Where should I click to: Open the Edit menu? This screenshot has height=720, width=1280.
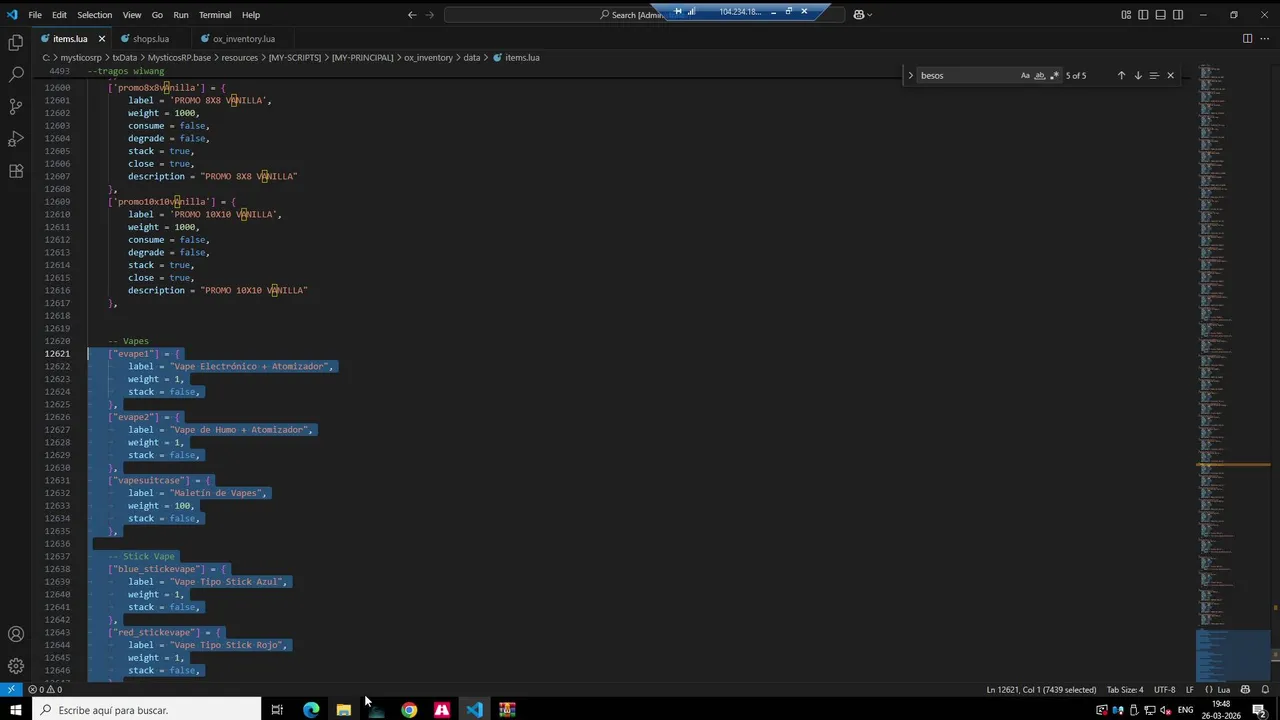tap(59, 15)
